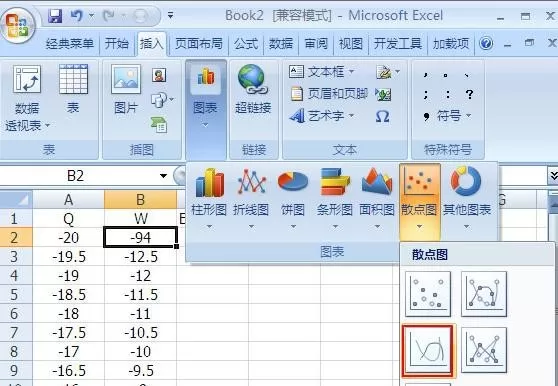Insert the question mark special symbol

[469, 94]
